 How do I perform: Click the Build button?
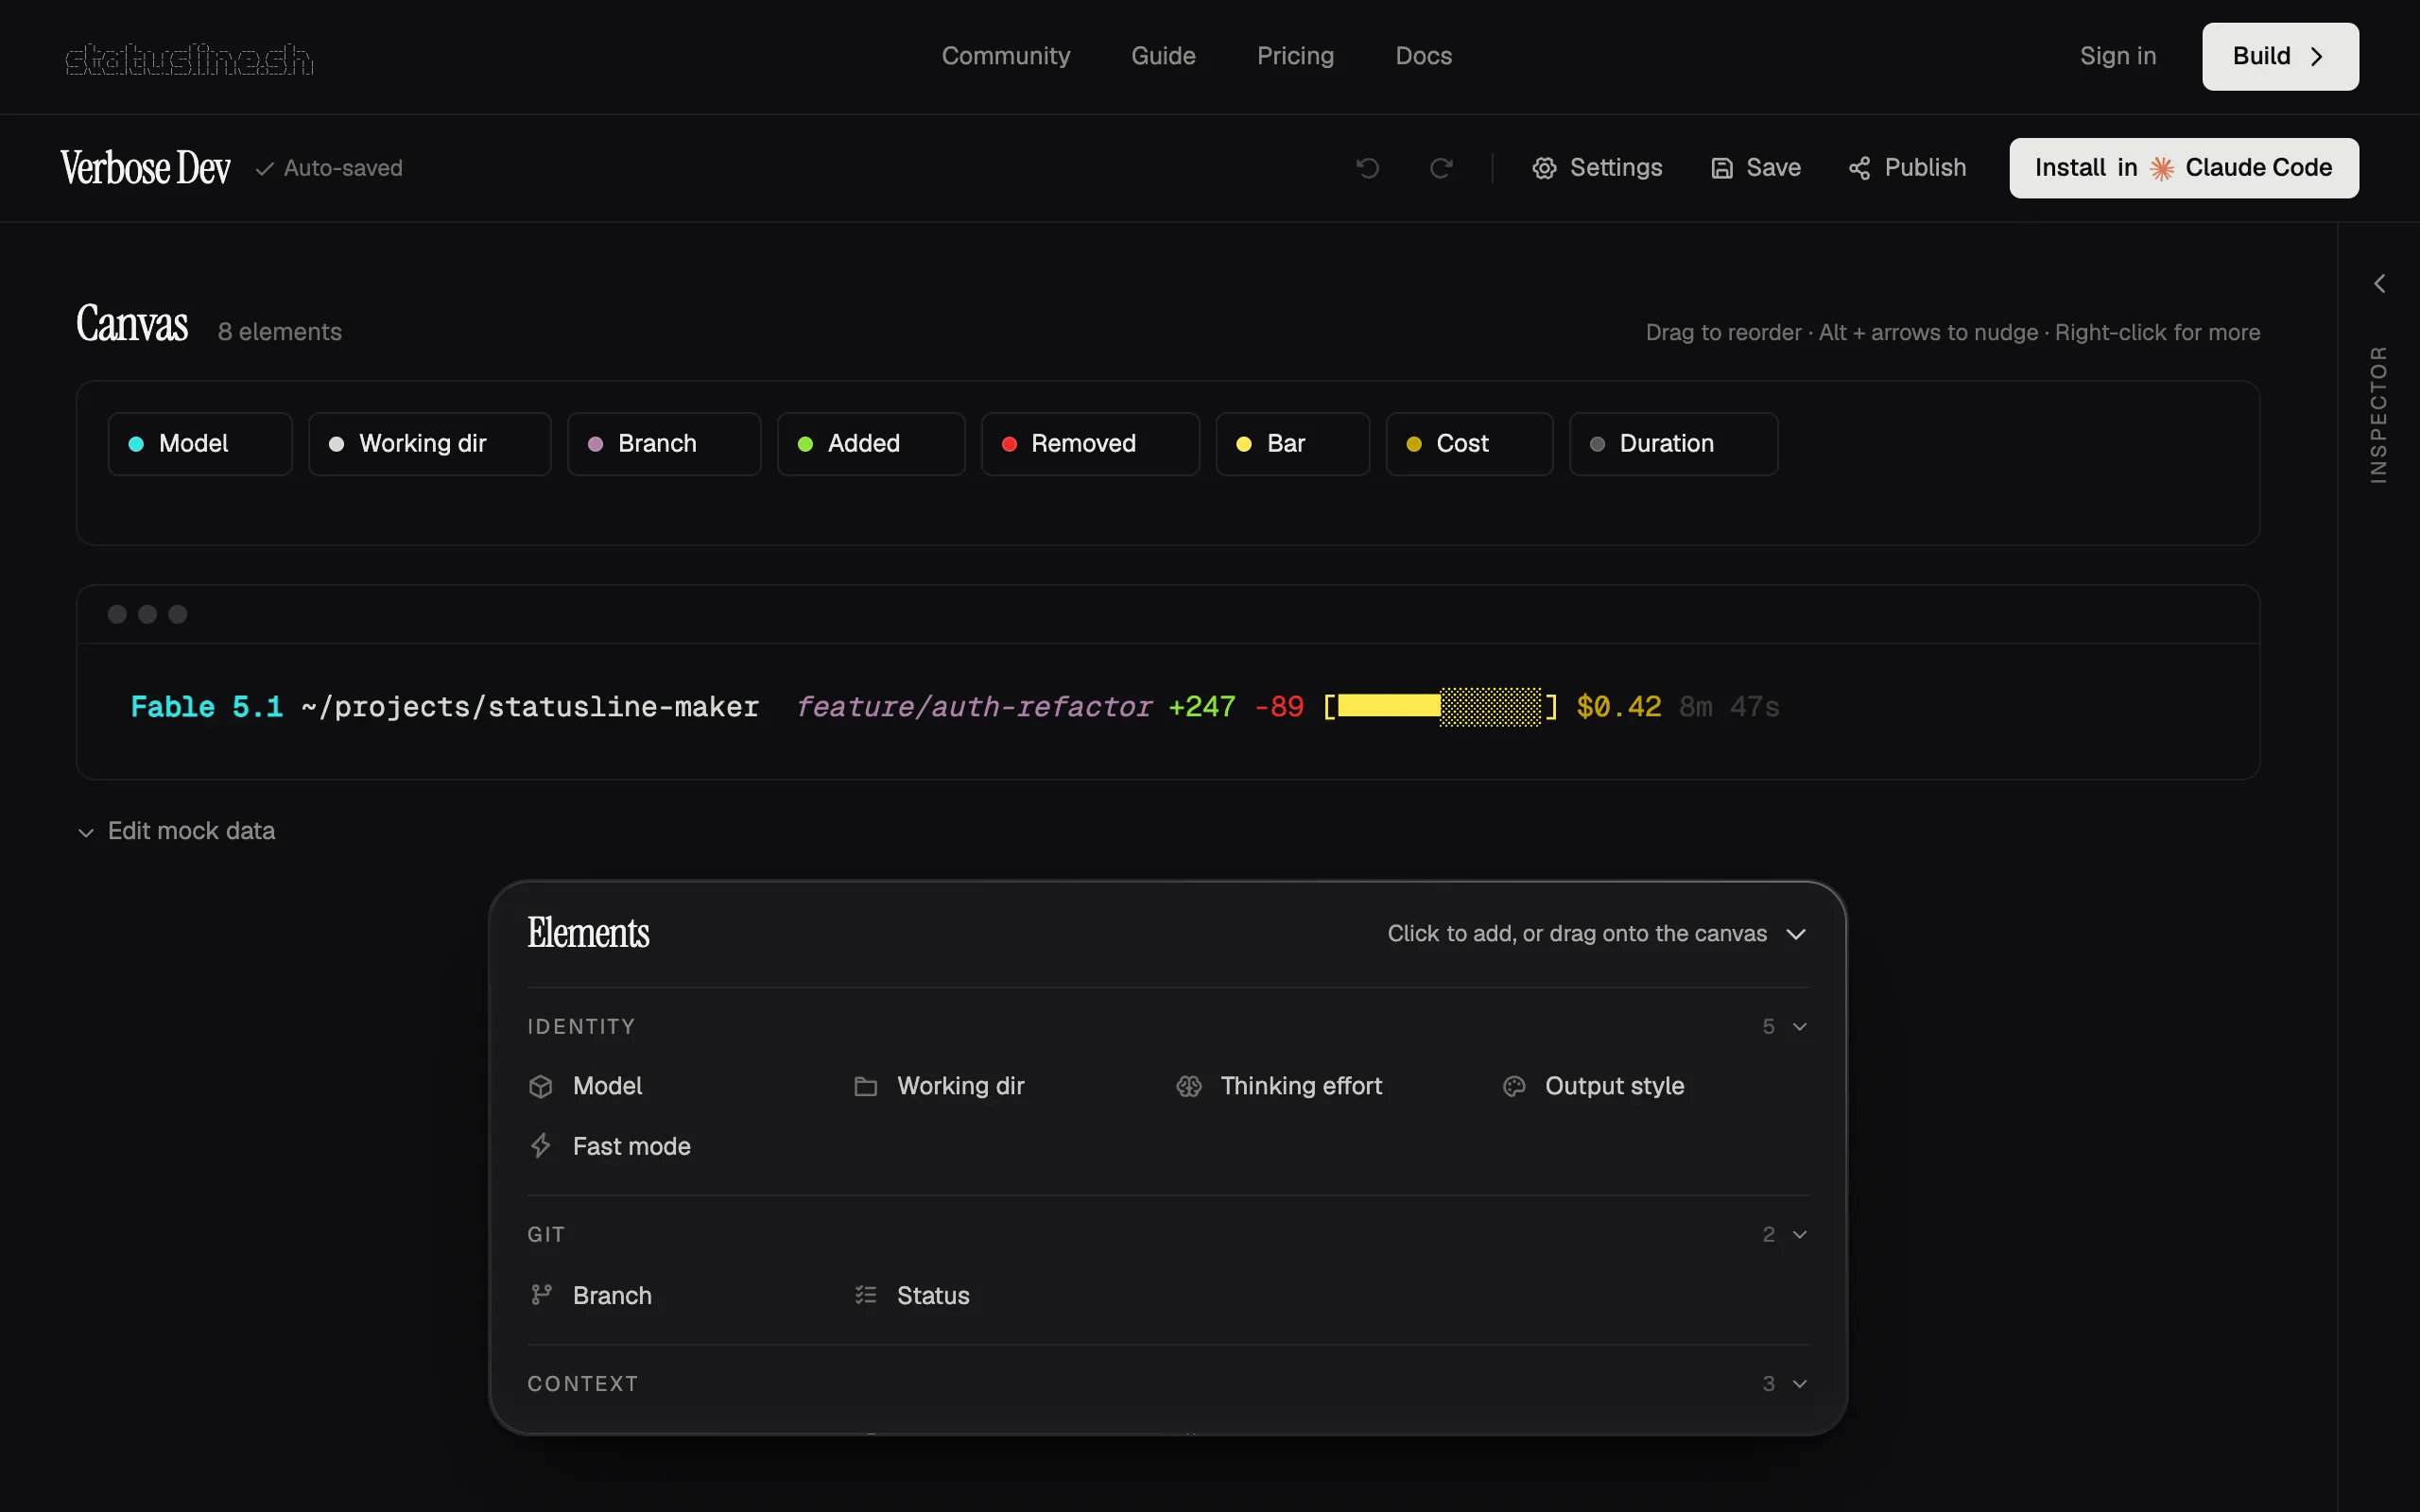(x=2280, y=57)
